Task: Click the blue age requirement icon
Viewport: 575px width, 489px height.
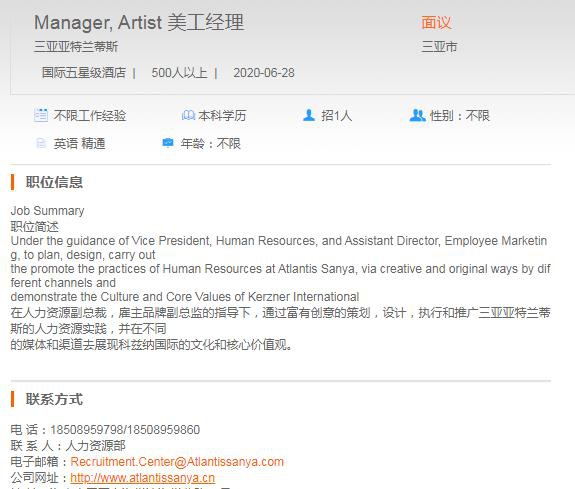Action: [x=168, y=142]
